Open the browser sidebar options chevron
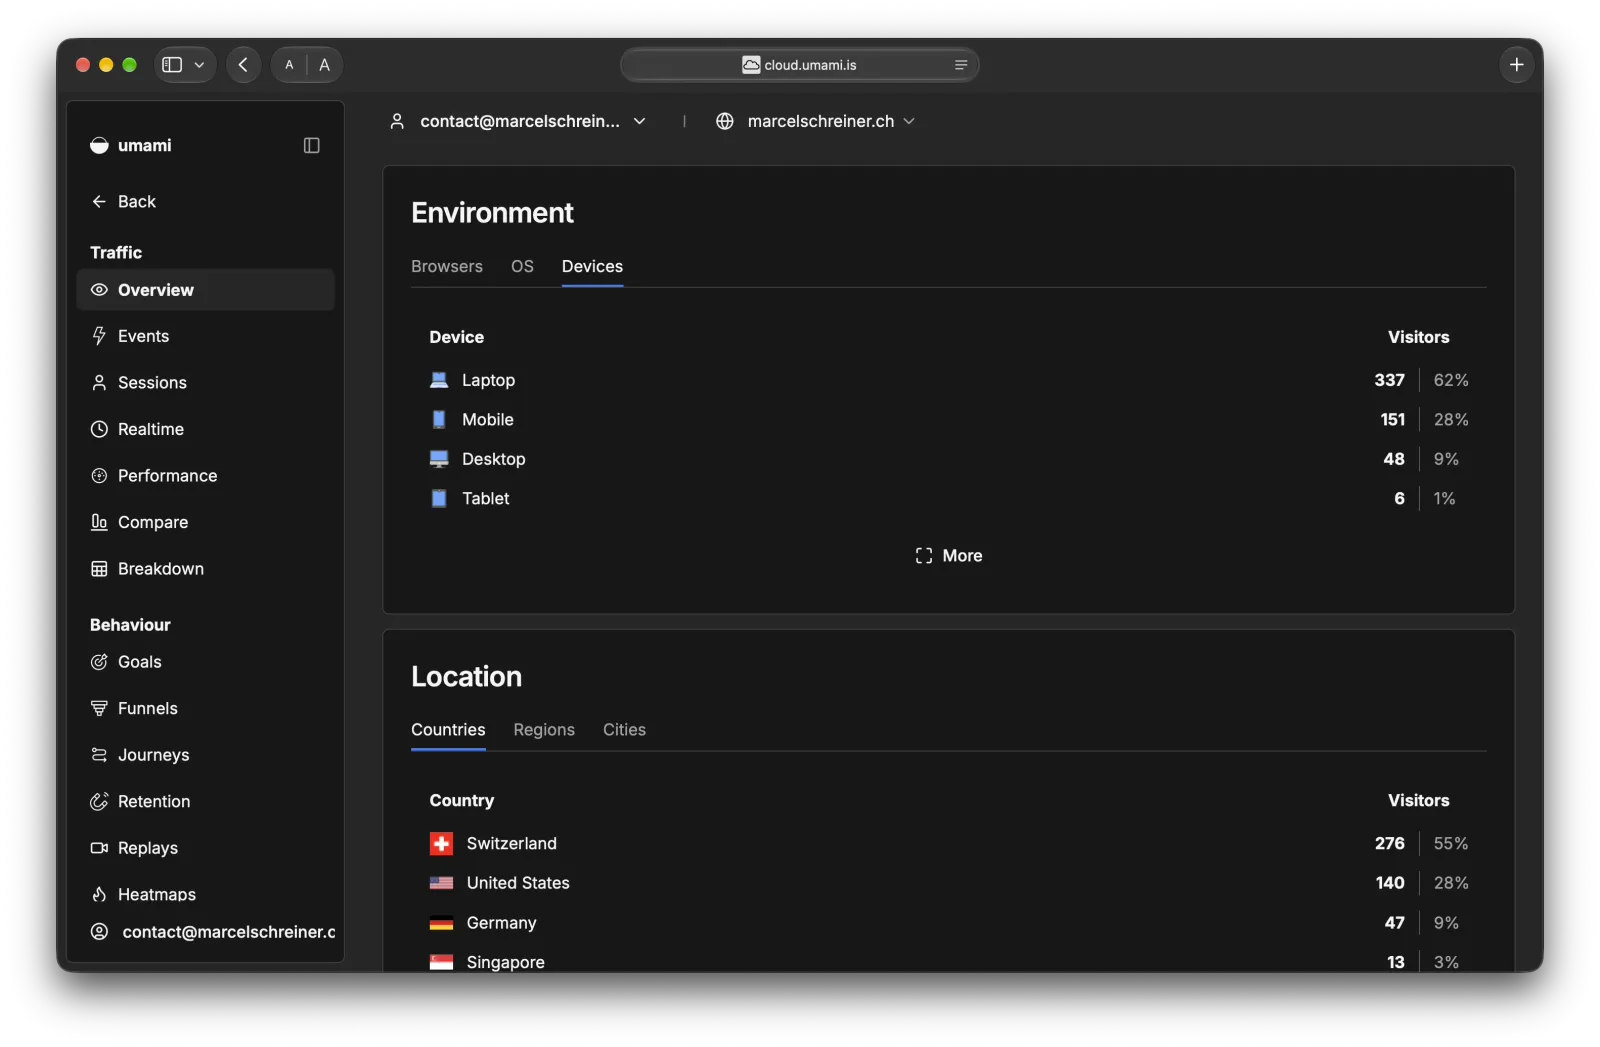 click(200, 65)
